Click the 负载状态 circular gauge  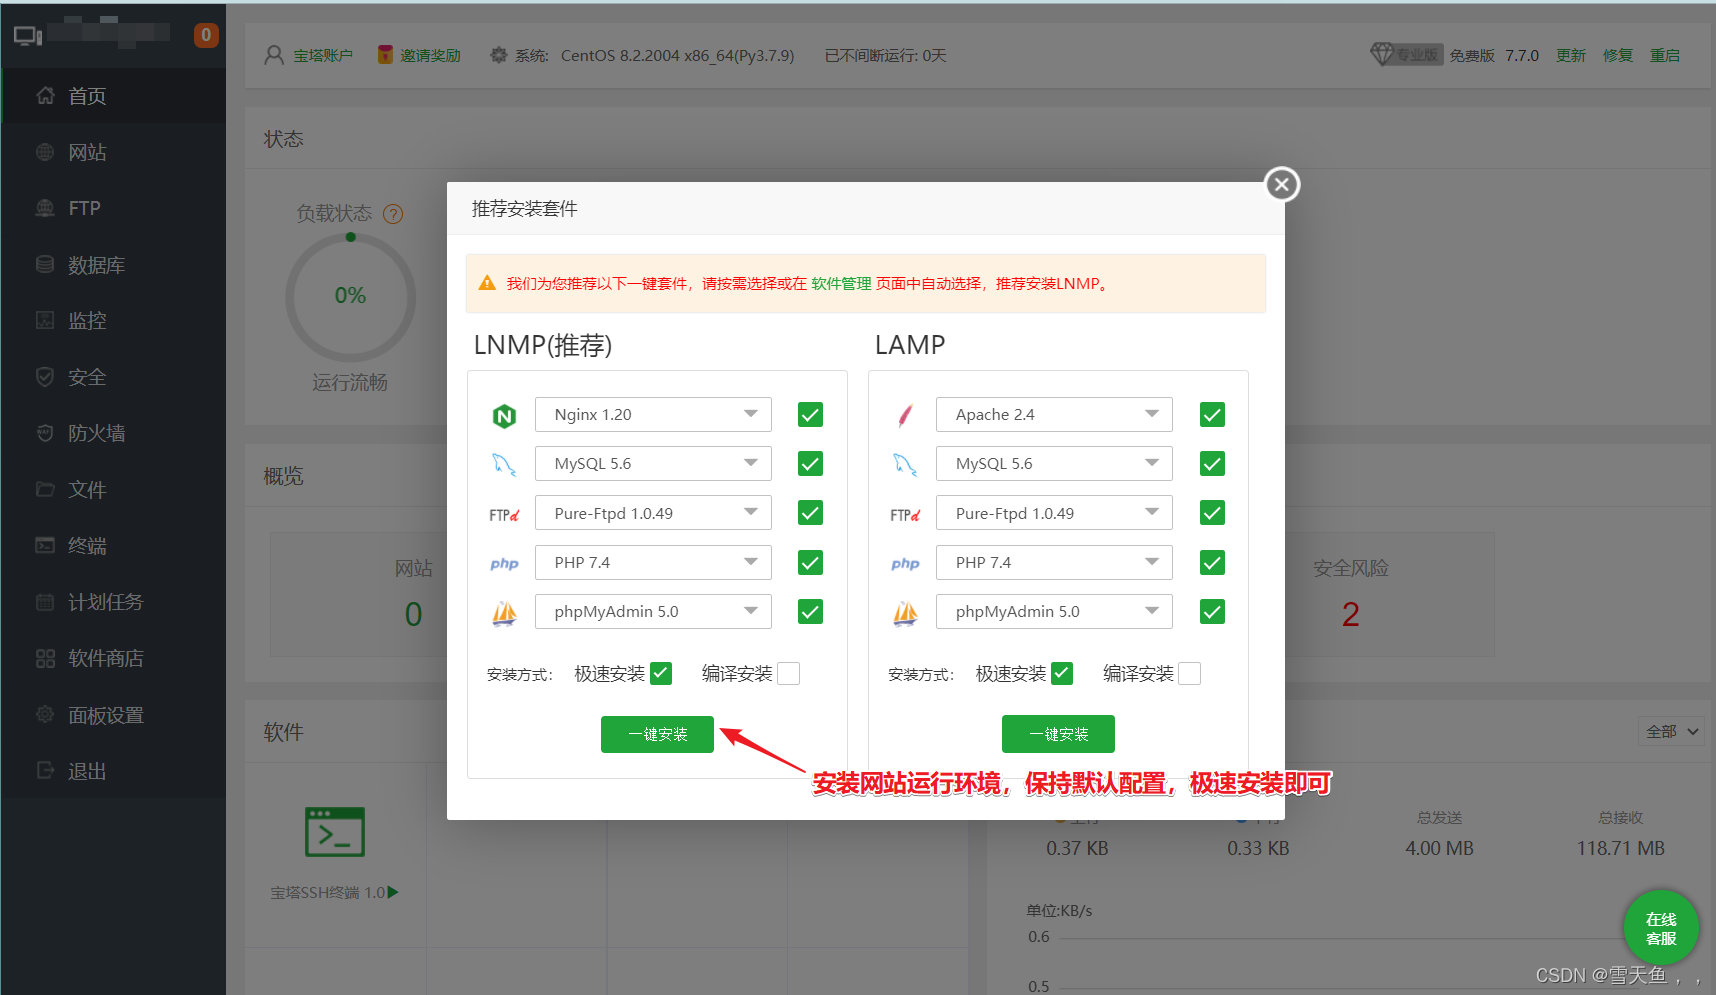(x=350, y=296)
